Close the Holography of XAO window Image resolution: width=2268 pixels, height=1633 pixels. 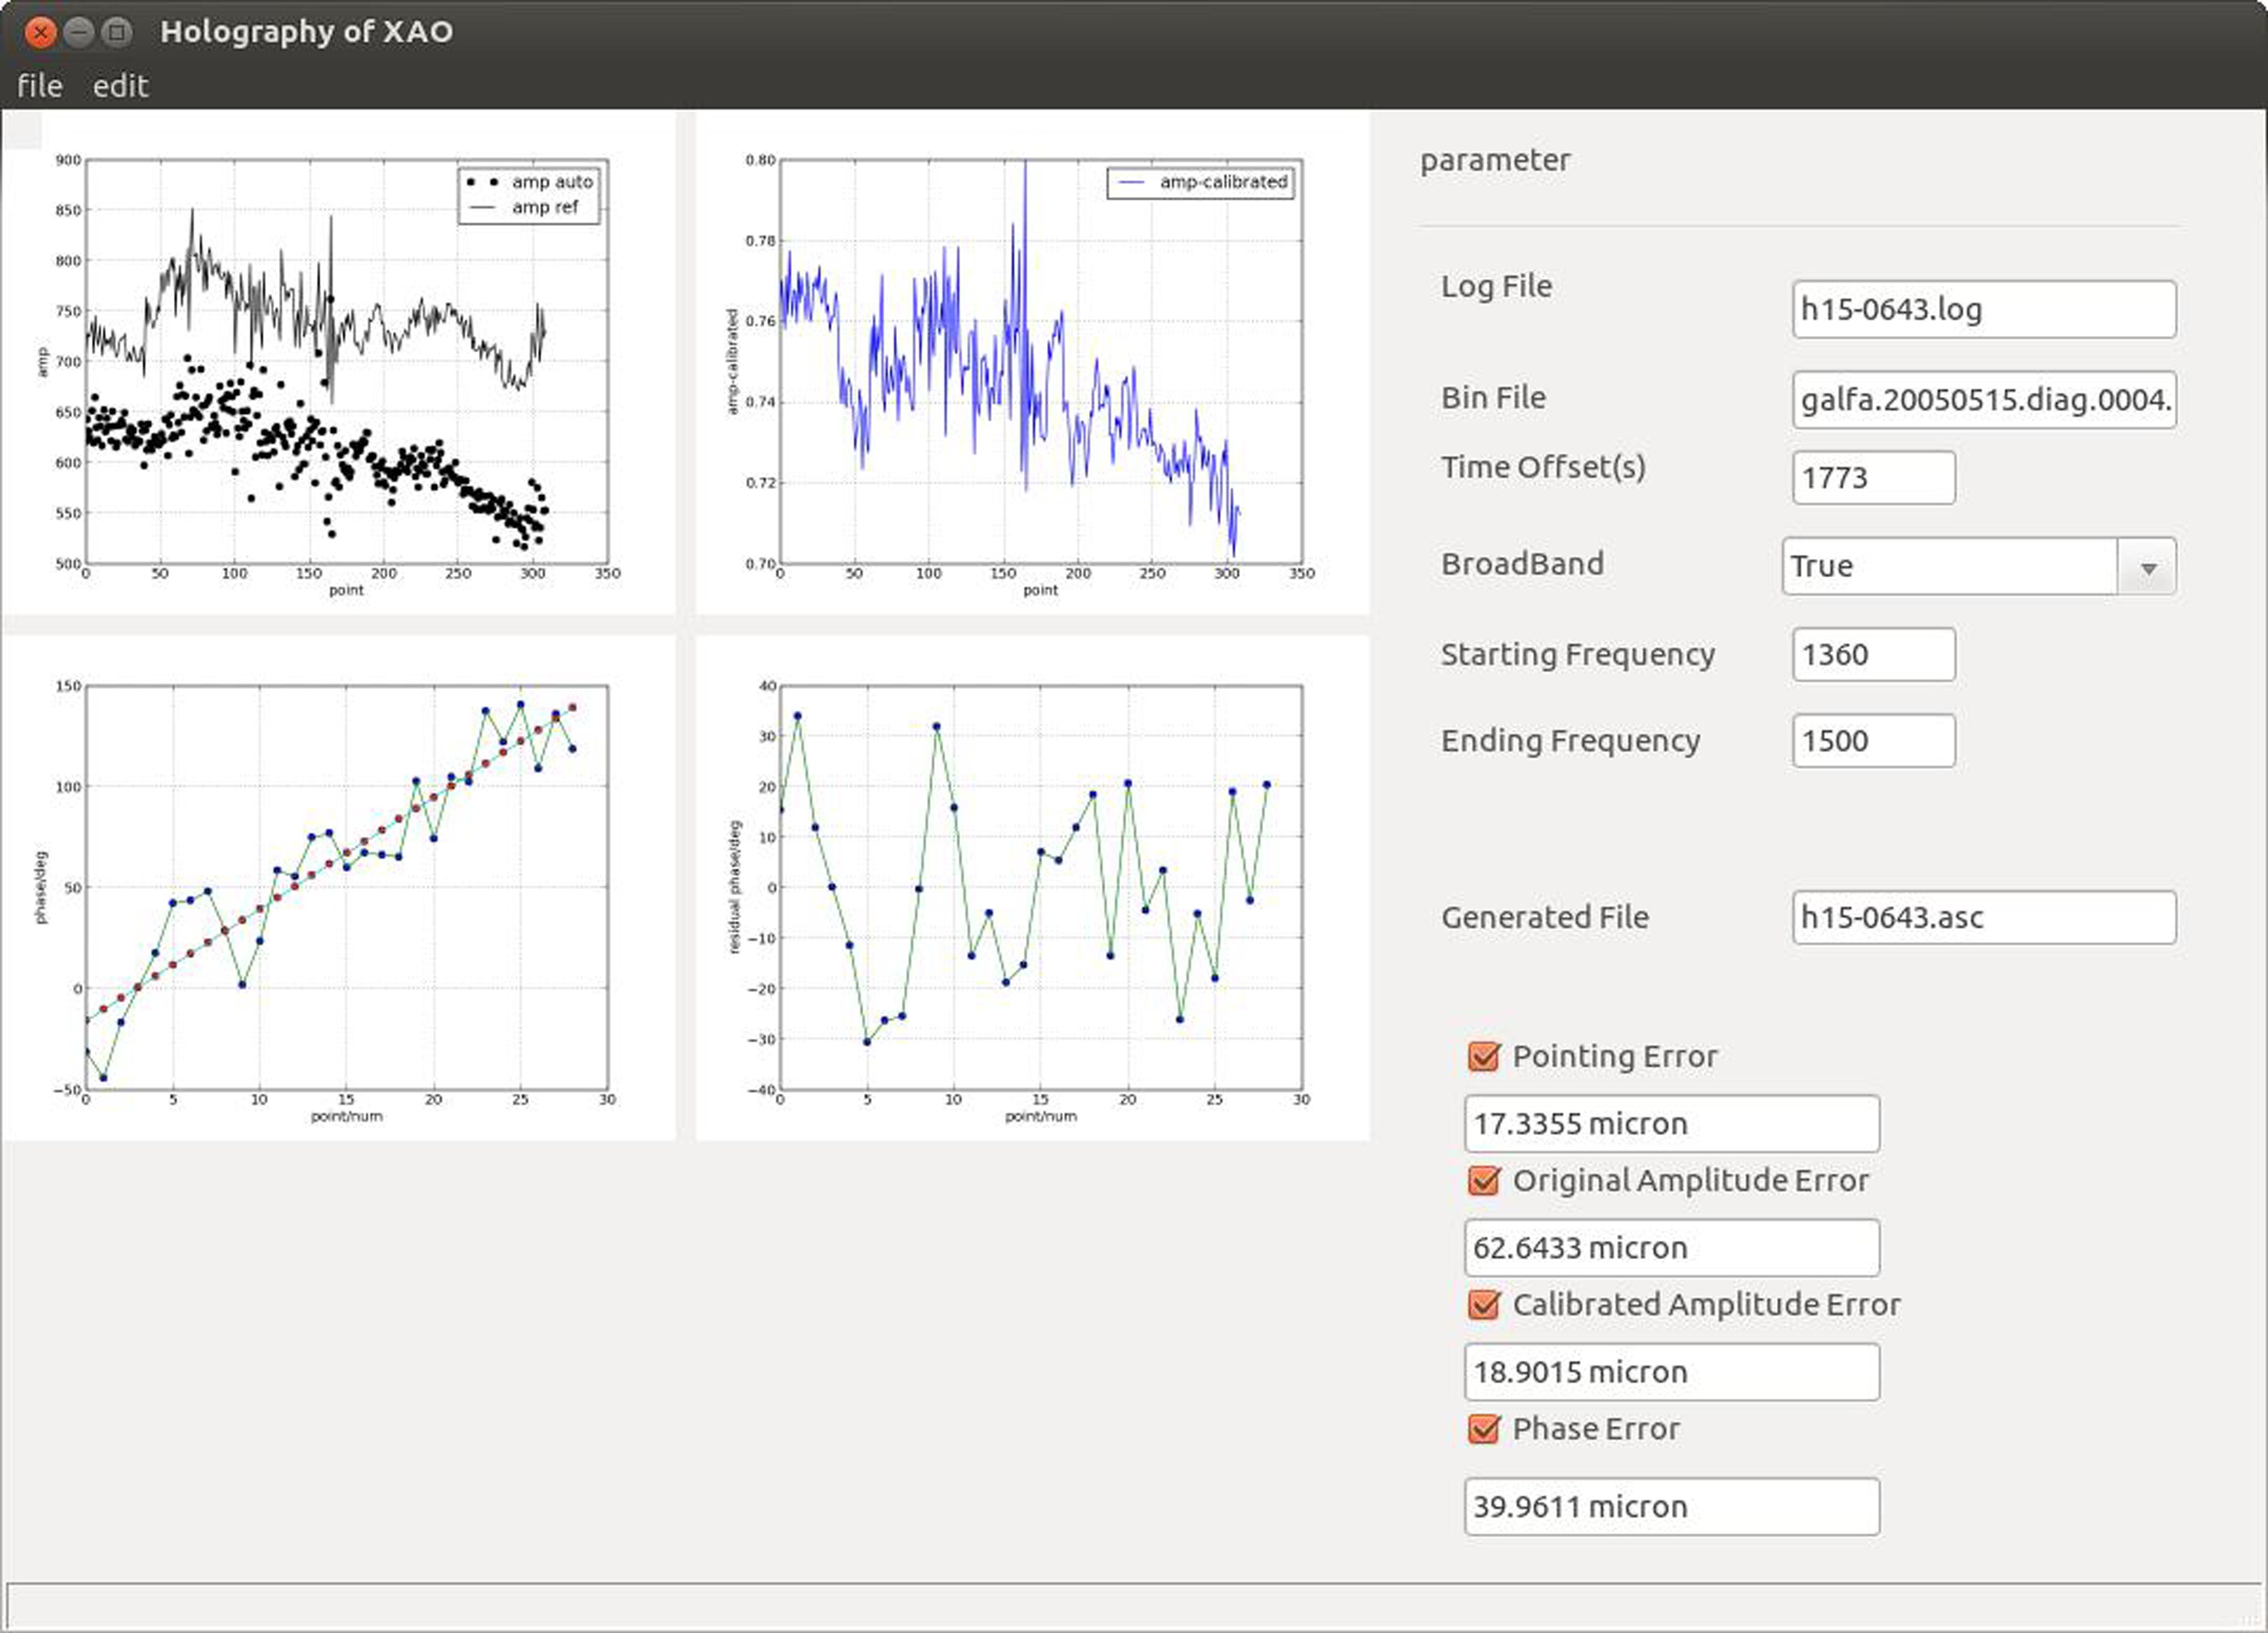tap(40, 33)
